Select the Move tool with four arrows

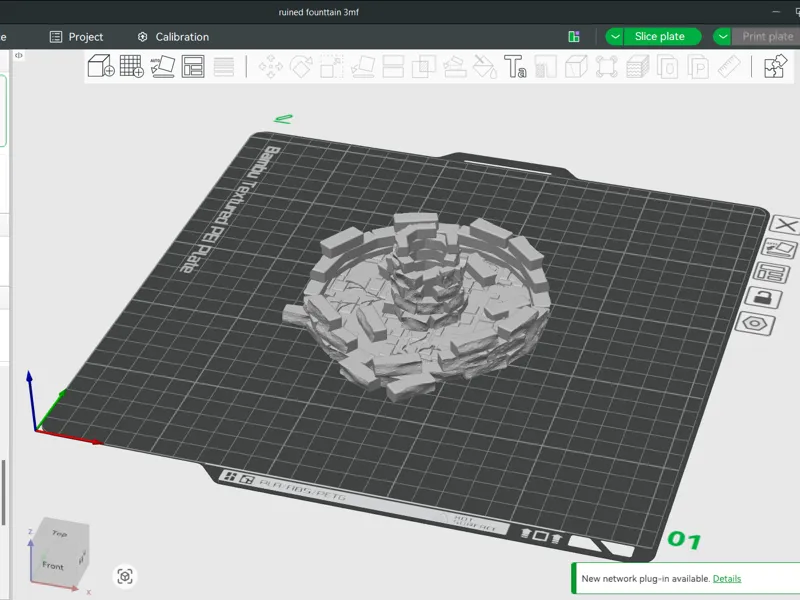click(270, 67)
